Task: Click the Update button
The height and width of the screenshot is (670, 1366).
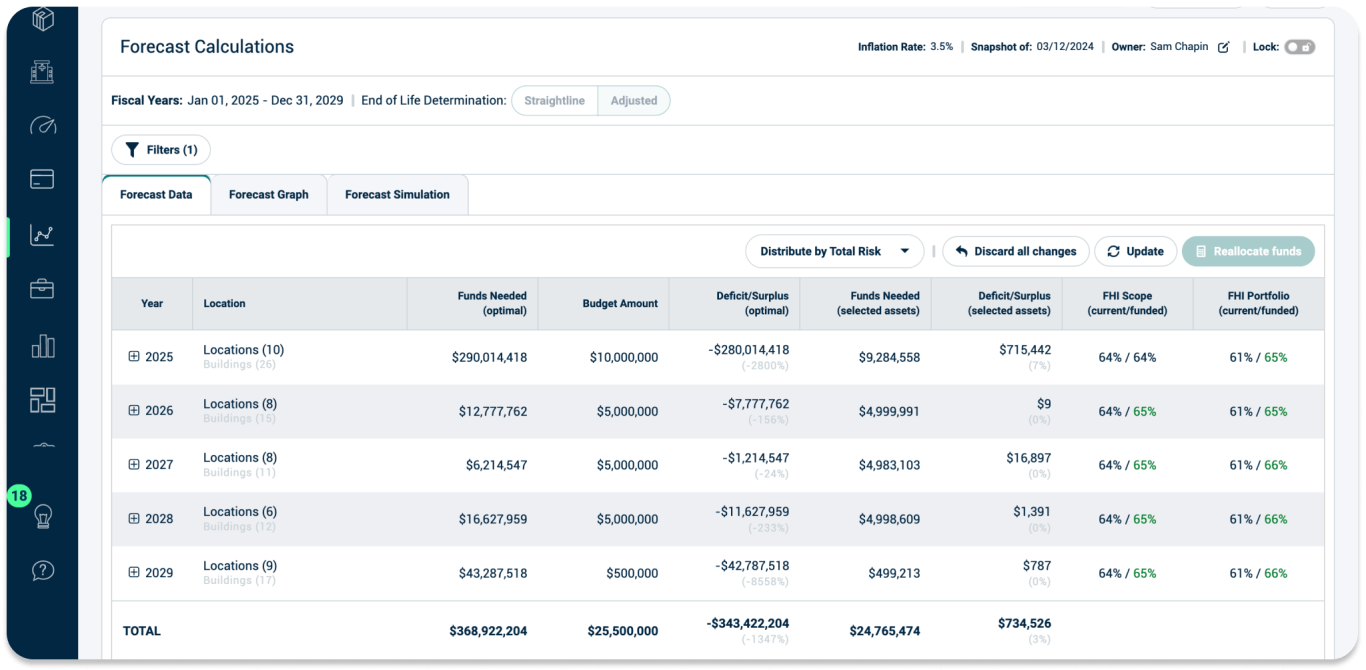Action: tap(1135, 251)
